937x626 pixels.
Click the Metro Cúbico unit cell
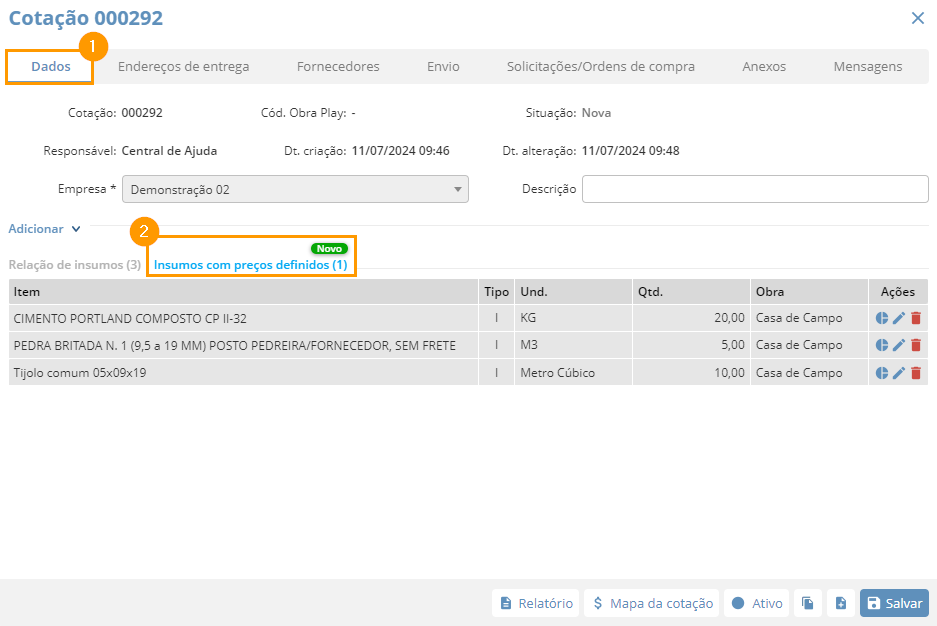click(573, 373)
